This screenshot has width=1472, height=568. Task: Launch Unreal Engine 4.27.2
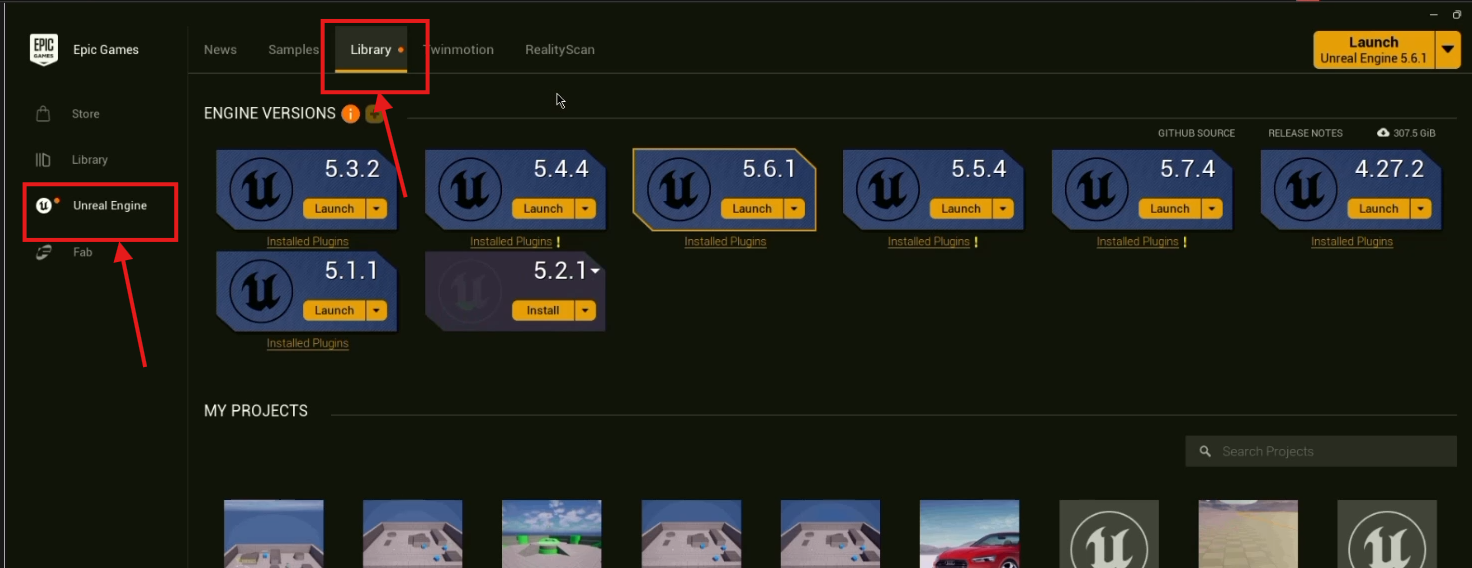[x=1379, y=209]
